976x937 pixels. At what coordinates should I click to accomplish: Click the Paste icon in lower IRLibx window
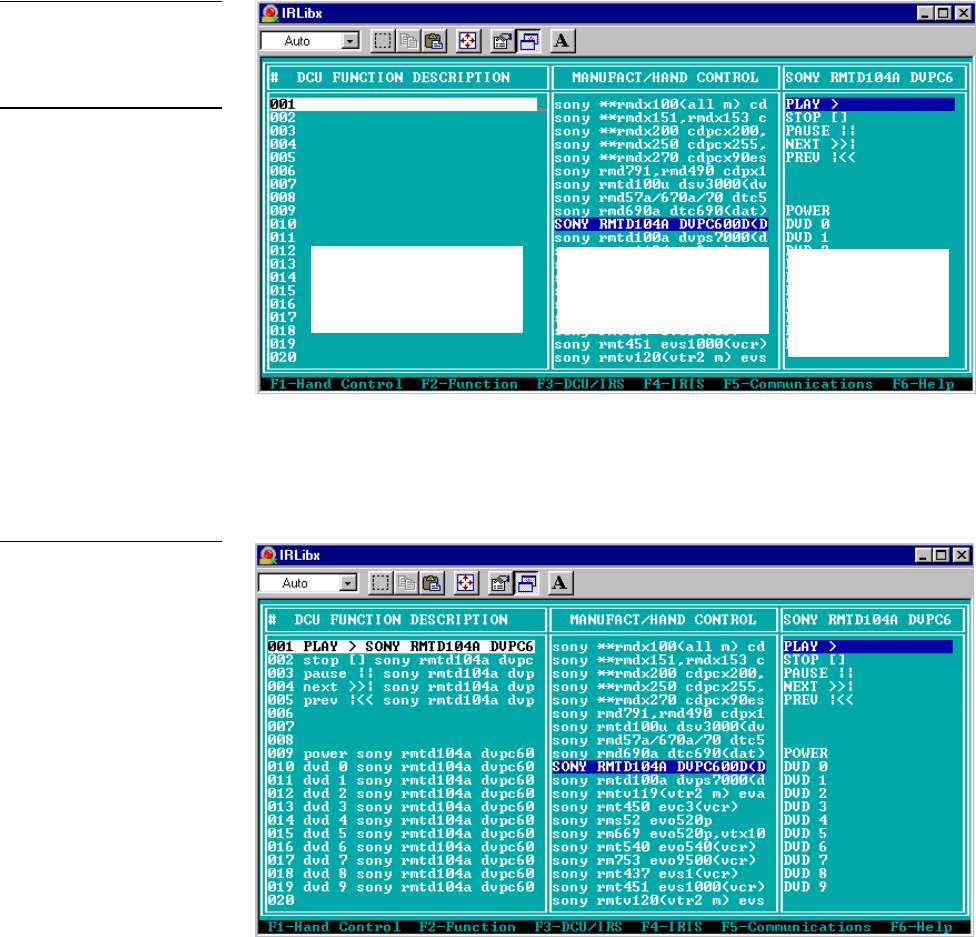(x=431, y=583)
